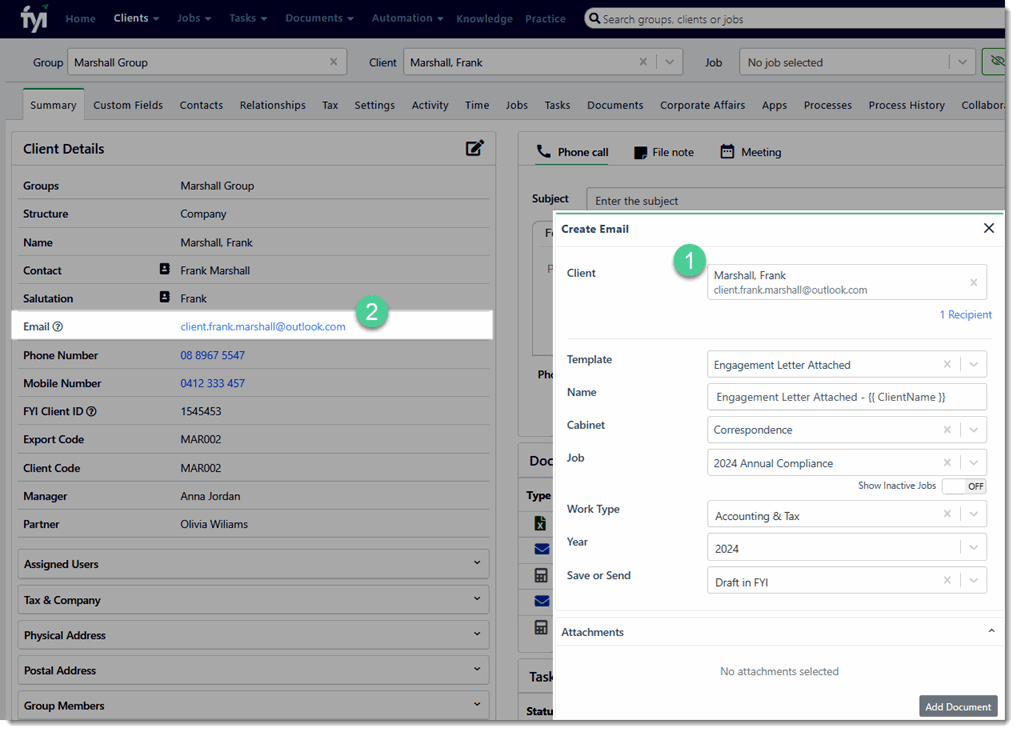Viewport: 1017px width, 732px height.
Task: Open the Client selector dropdown arrow
Action: [669, 62]
